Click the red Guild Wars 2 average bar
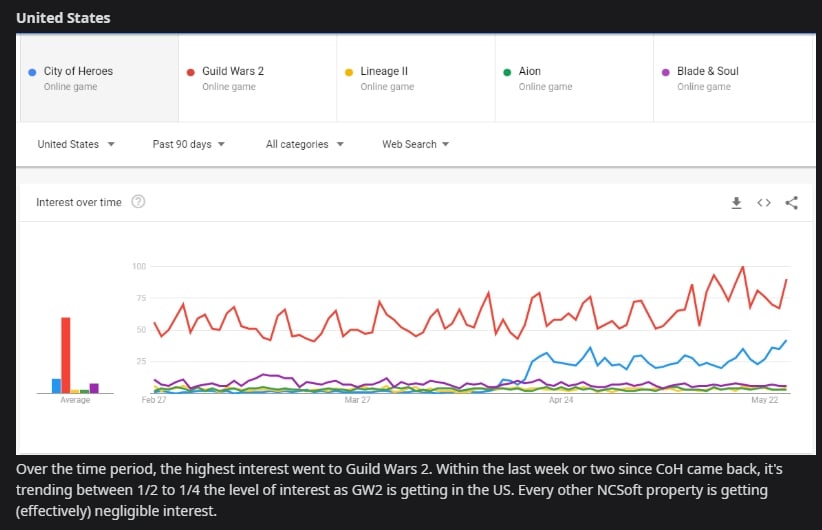 tap(66, 355)
